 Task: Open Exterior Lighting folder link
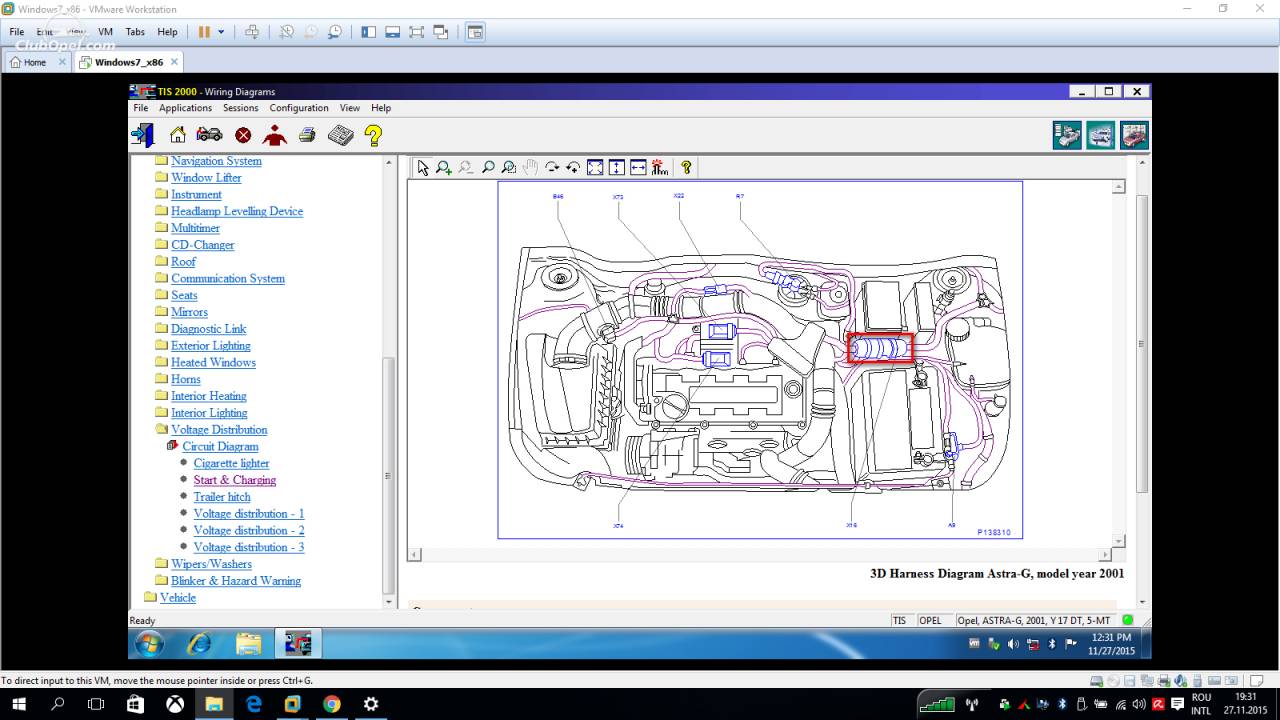[211, 346]
